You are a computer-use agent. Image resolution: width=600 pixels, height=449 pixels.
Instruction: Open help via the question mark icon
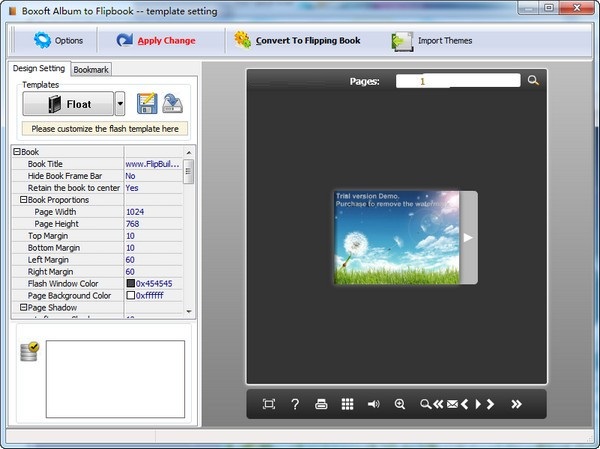click(295, 404)
